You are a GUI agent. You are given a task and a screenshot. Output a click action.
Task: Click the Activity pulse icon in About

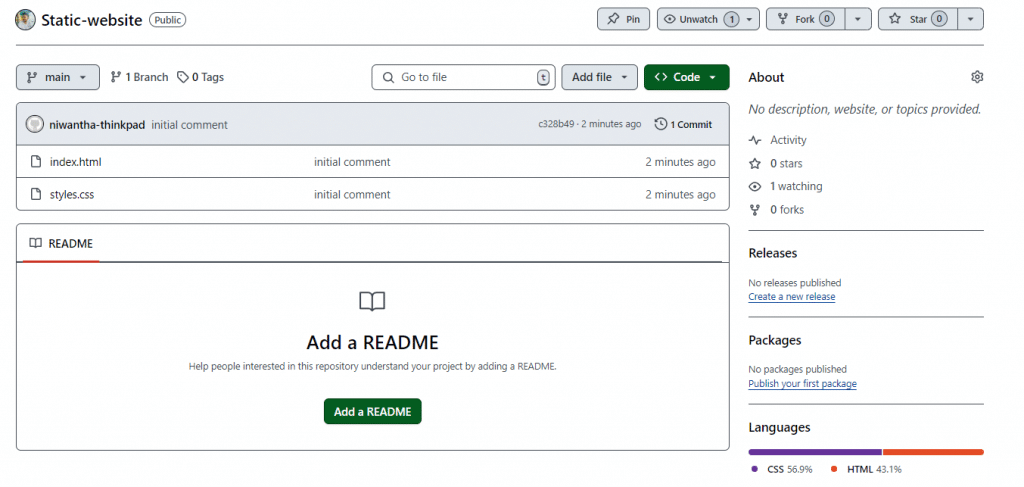[x=755, y=140]
